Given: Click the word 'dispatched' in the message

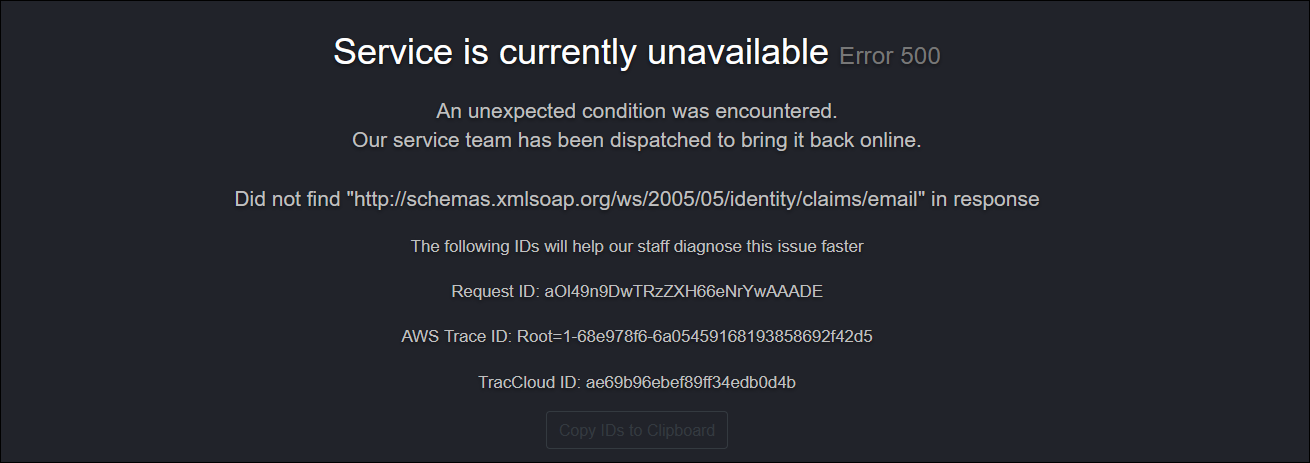Looking at the screenshot, I should [x=658, y=140].
